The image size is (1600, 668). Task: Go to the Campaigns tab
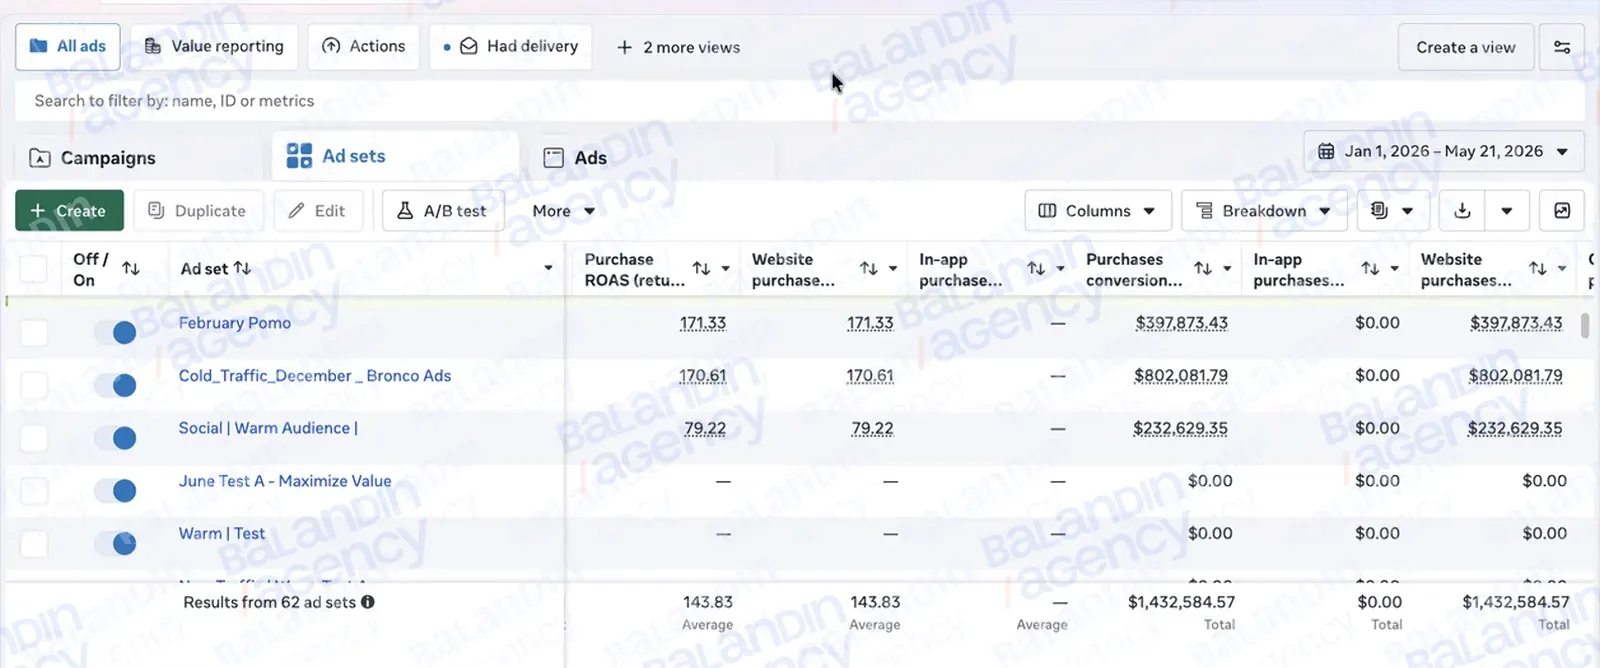coord(139,158)
